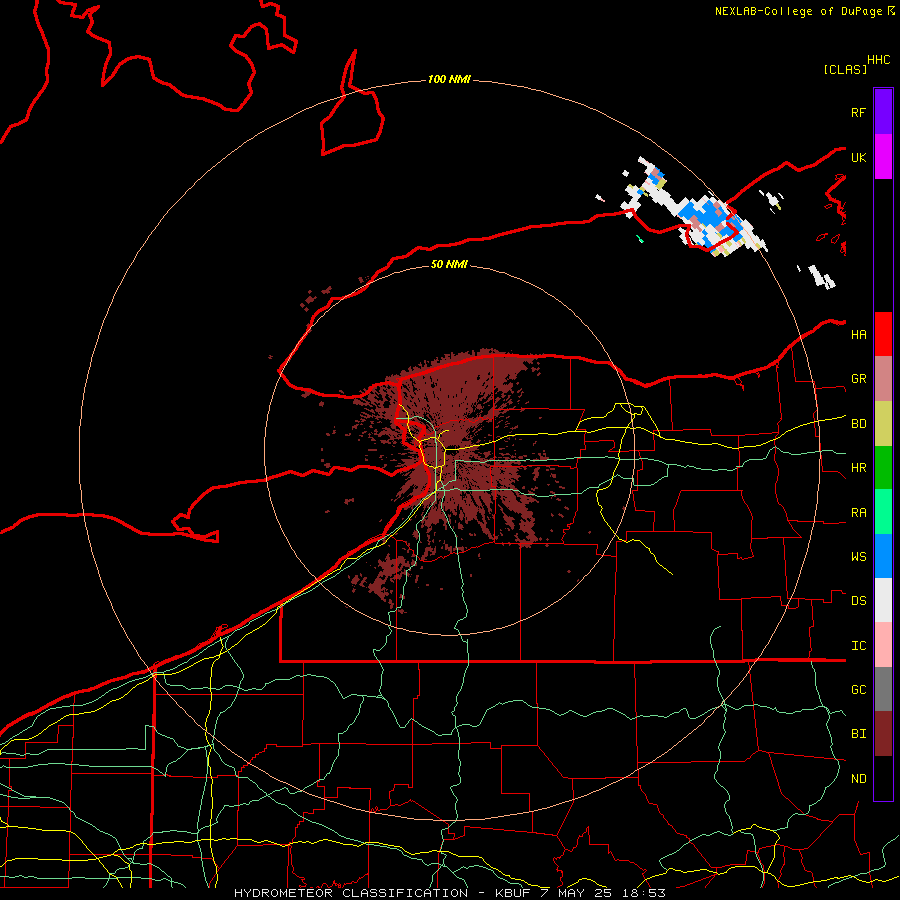Click the white DS legend swatch
900x900 pixels.
[883, 600]
